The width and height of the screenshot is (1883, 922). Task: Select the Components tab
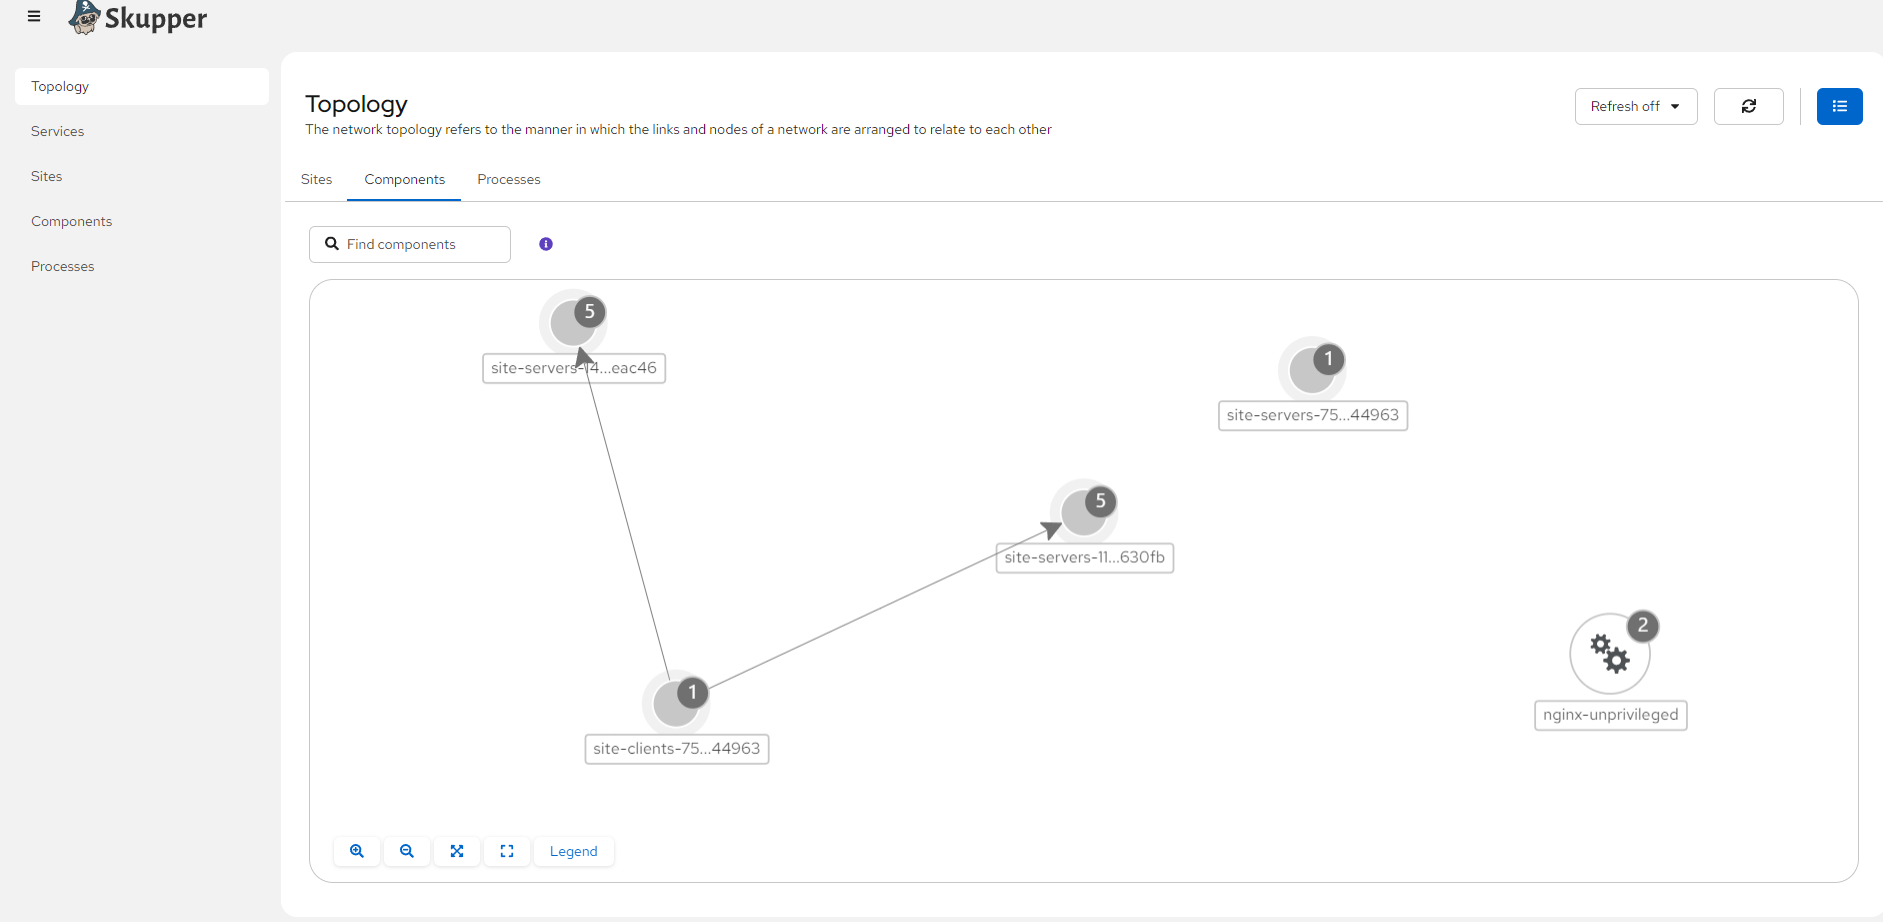[x=404, y=179]
